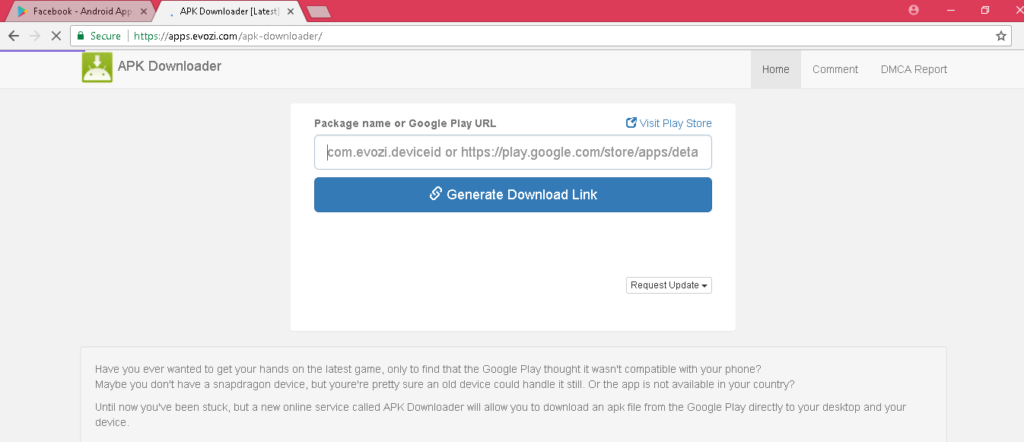Open a new browser tab

pos(319,12)
